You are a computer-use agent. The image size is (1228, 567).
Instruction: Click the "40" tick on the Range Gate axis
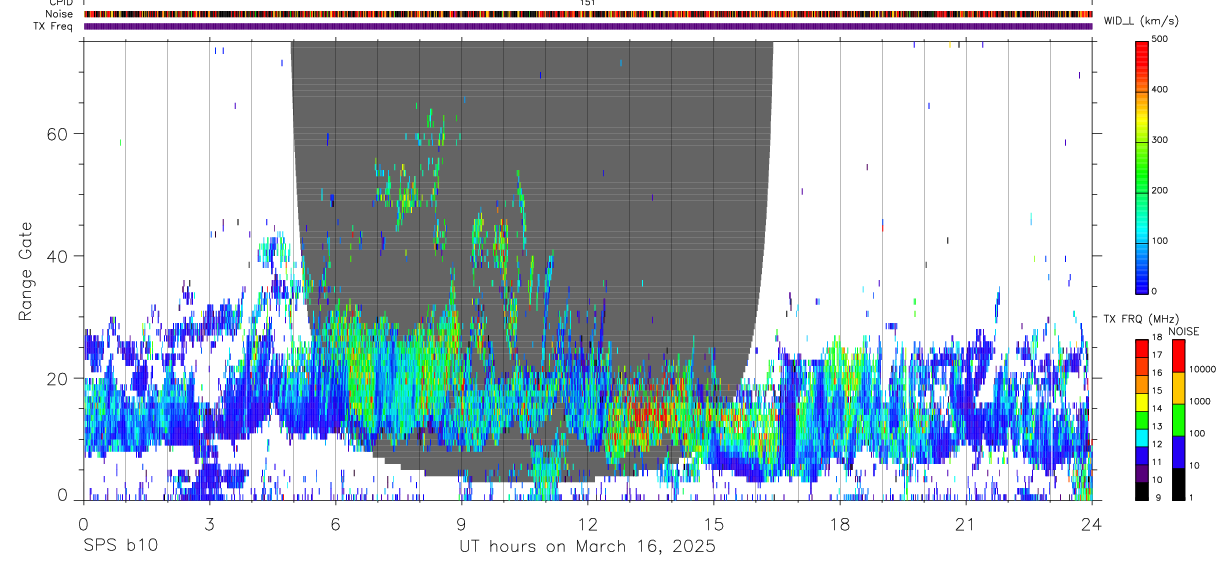(59, 256)
